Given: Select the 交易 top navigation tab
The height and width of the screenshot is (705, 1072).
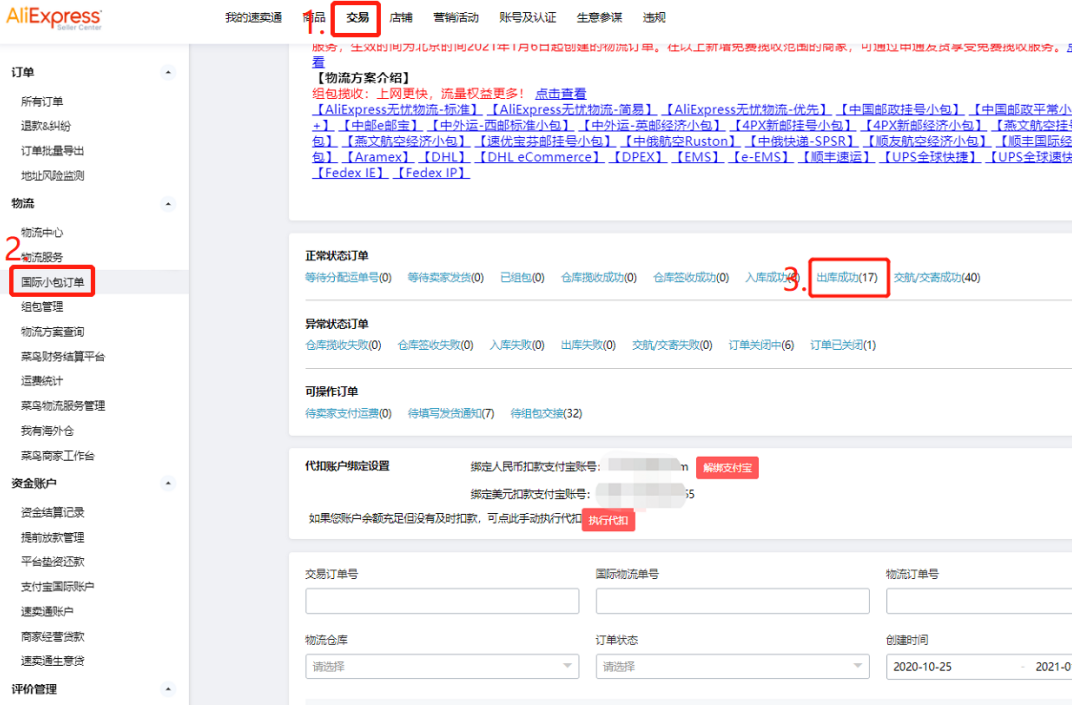Looking at the screenshot, I should click(x=357, y=18).
